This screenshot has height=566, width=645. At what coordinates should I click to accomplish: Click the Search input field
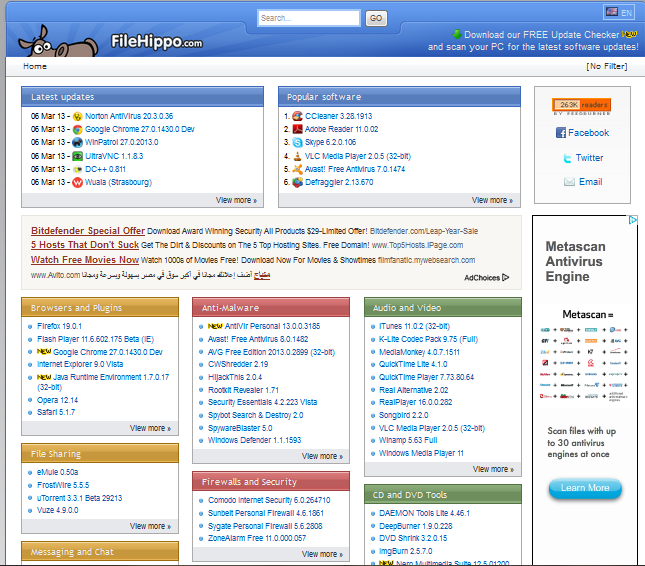point(308,18)
